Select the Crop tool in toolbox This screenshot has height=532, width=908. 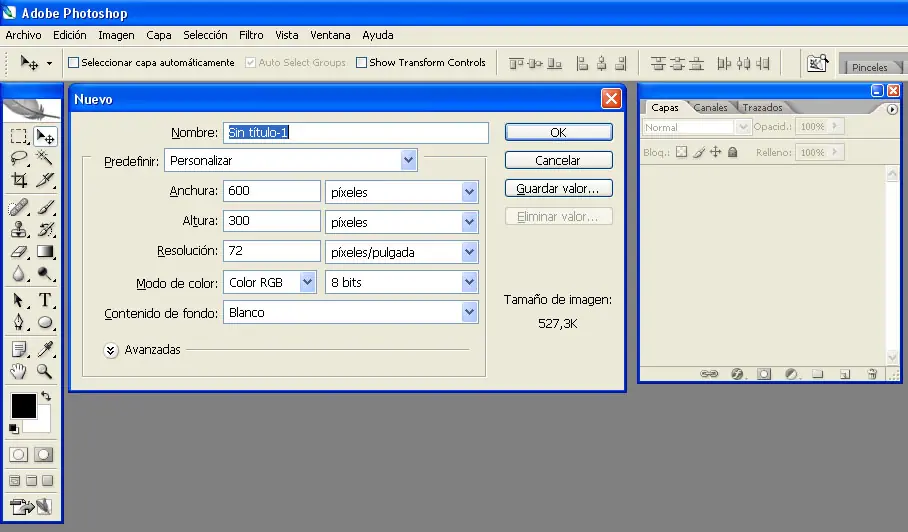pyautogui.click(x=19, y=181)
